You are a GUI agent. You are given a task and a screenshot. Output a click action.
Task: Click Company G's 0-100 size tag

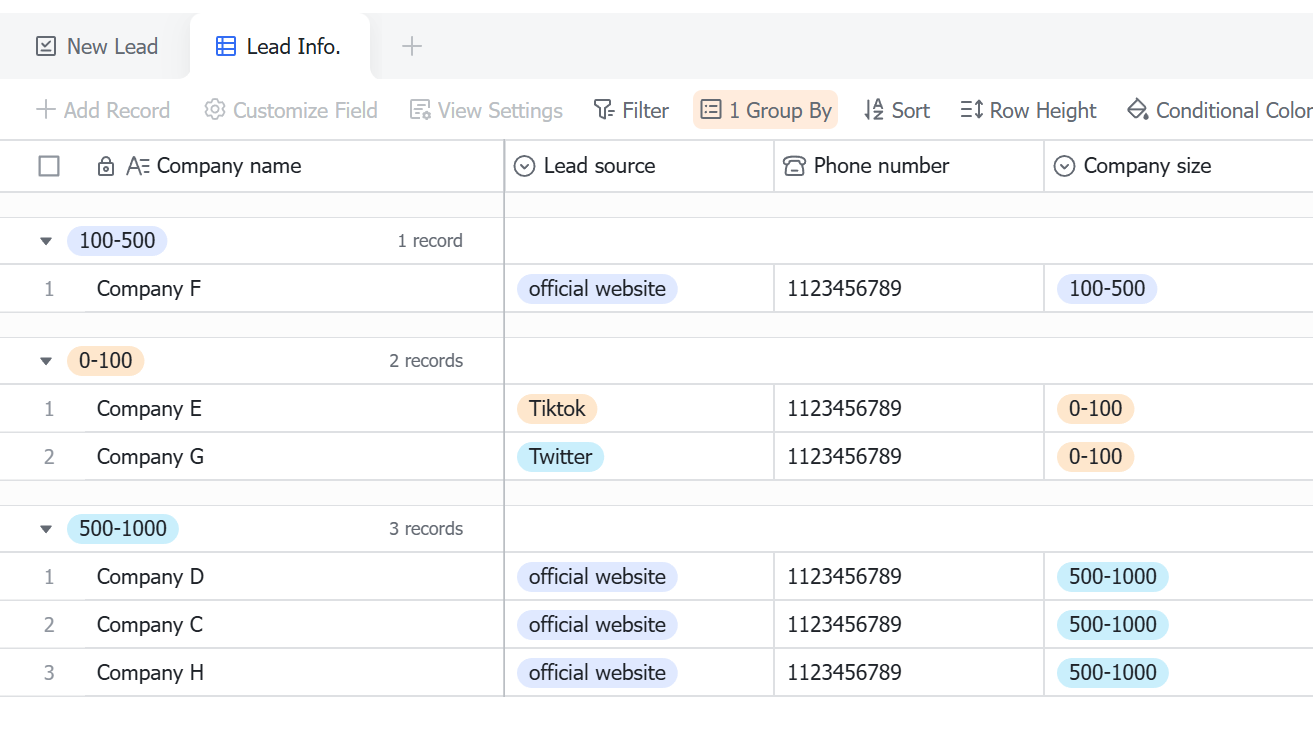click(x=1096, y=457)
